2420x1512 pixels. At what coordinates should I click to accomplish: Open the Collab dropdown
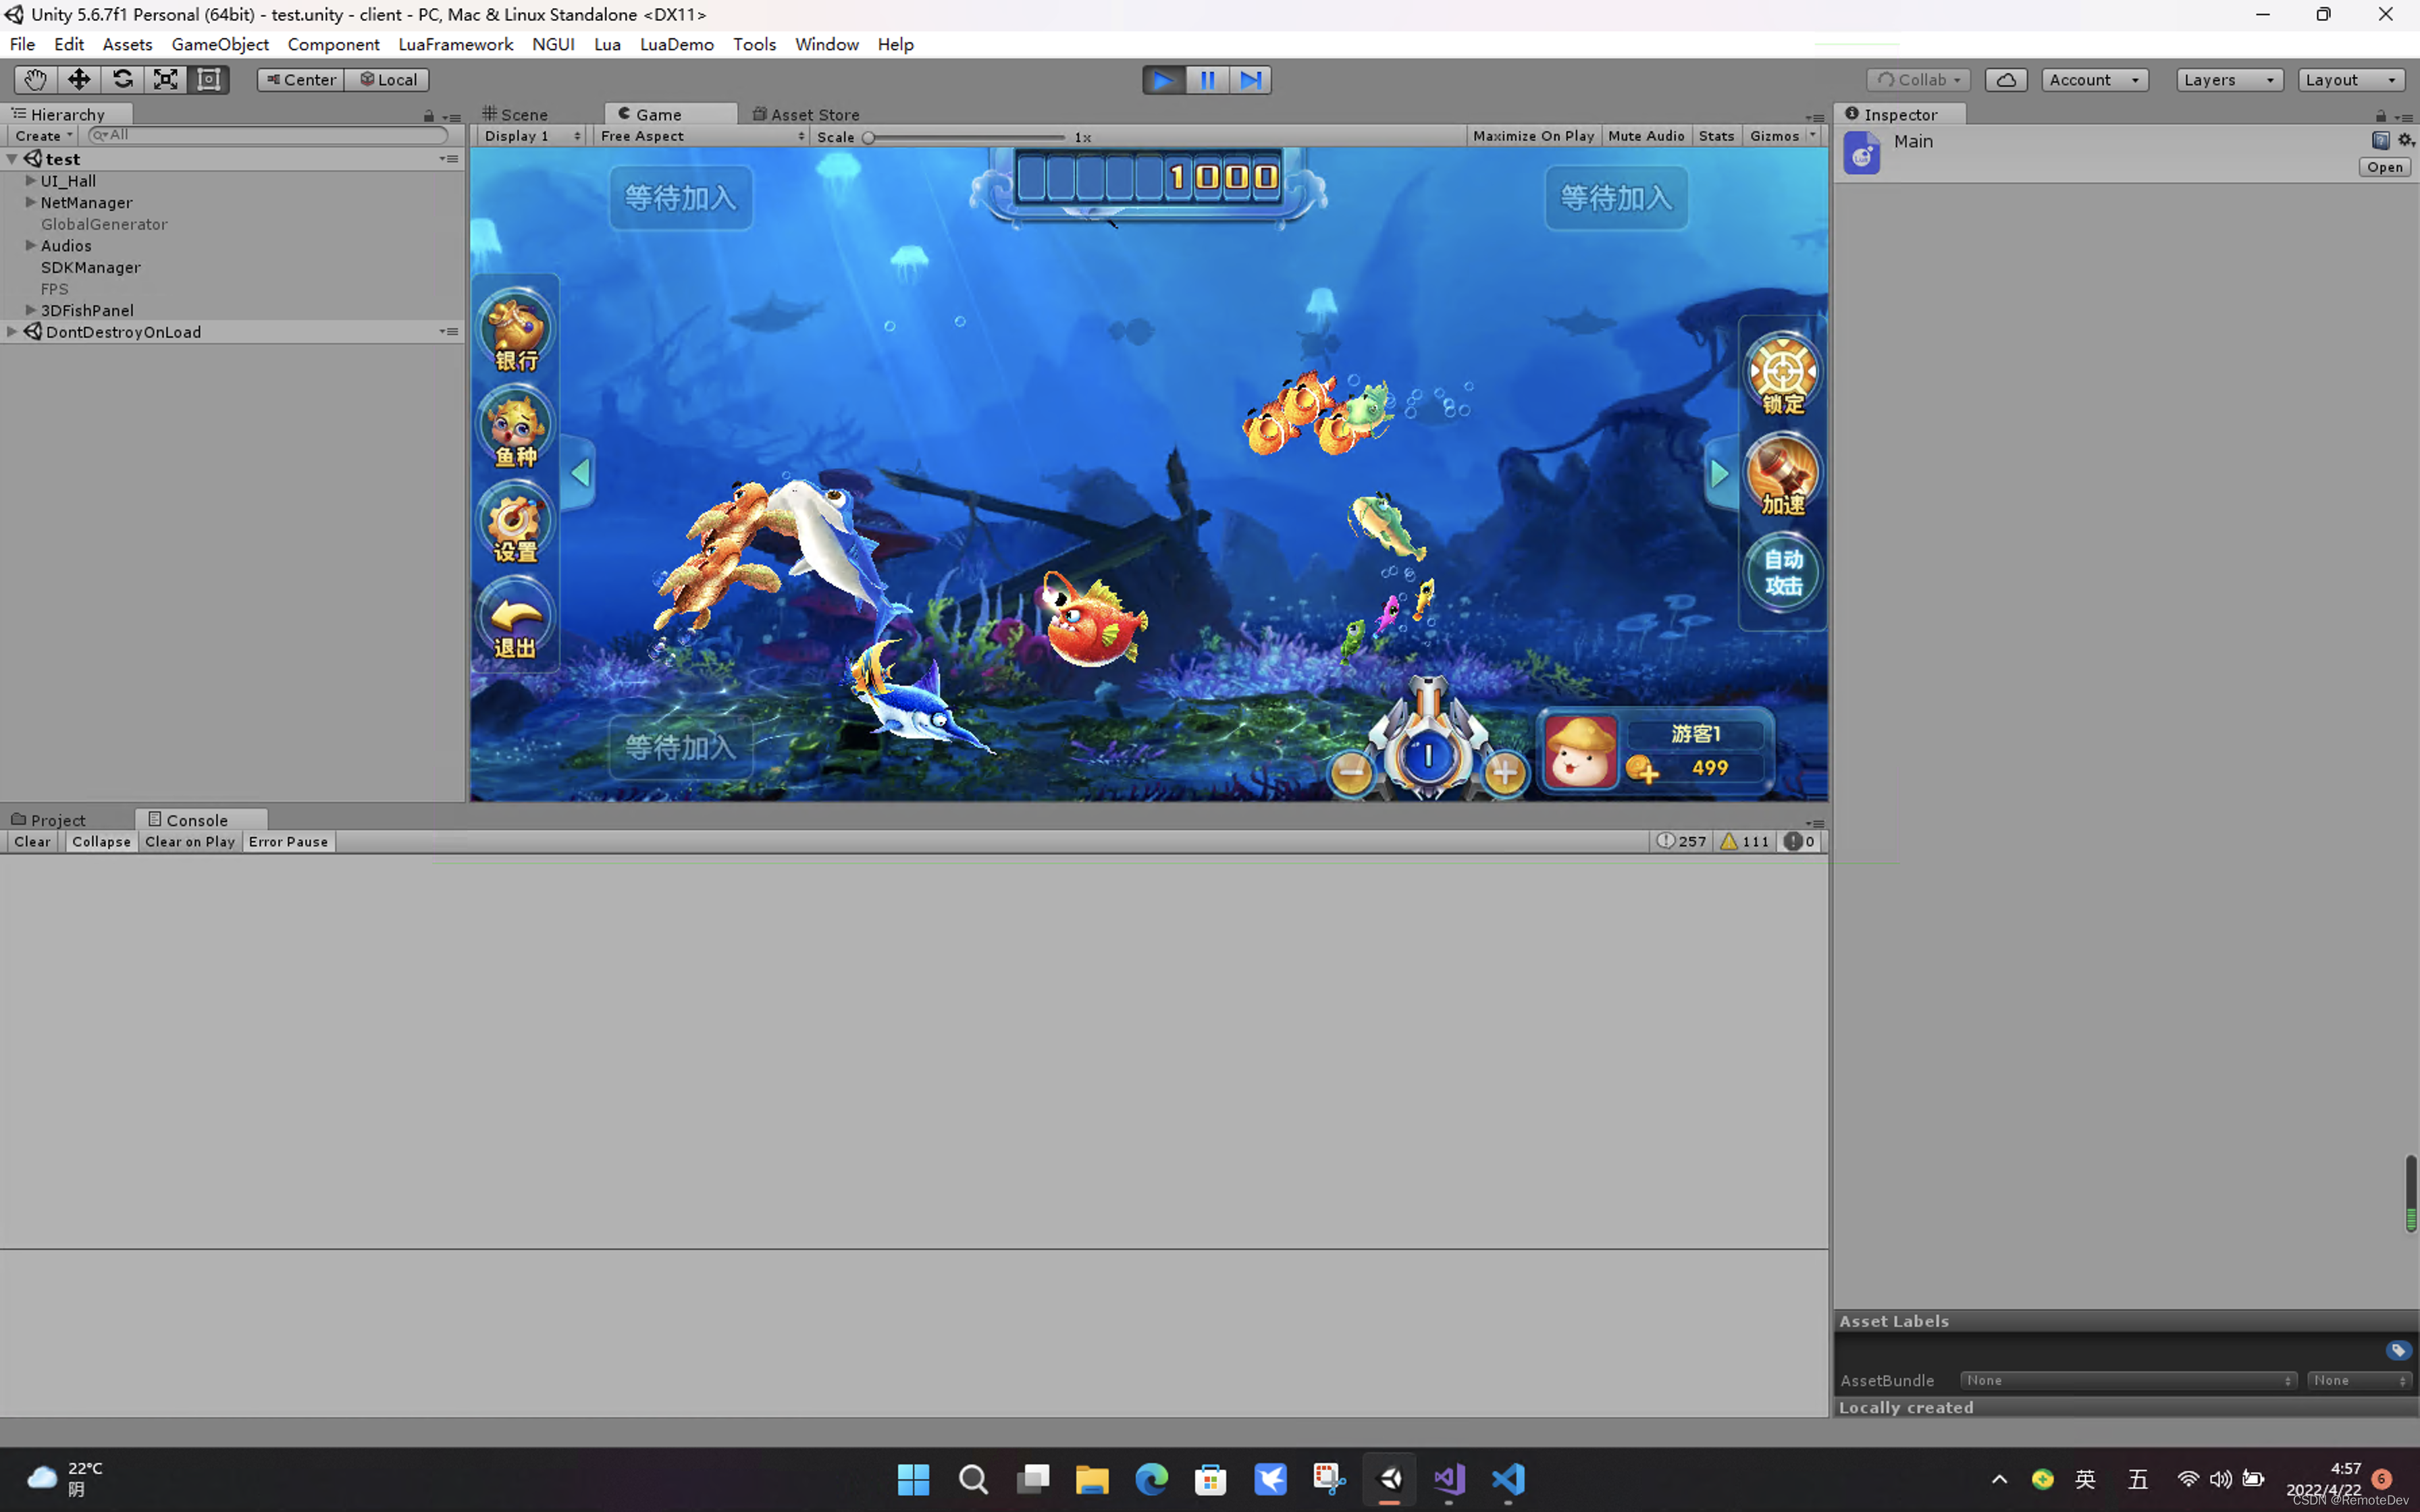[x=1918, y=80]
